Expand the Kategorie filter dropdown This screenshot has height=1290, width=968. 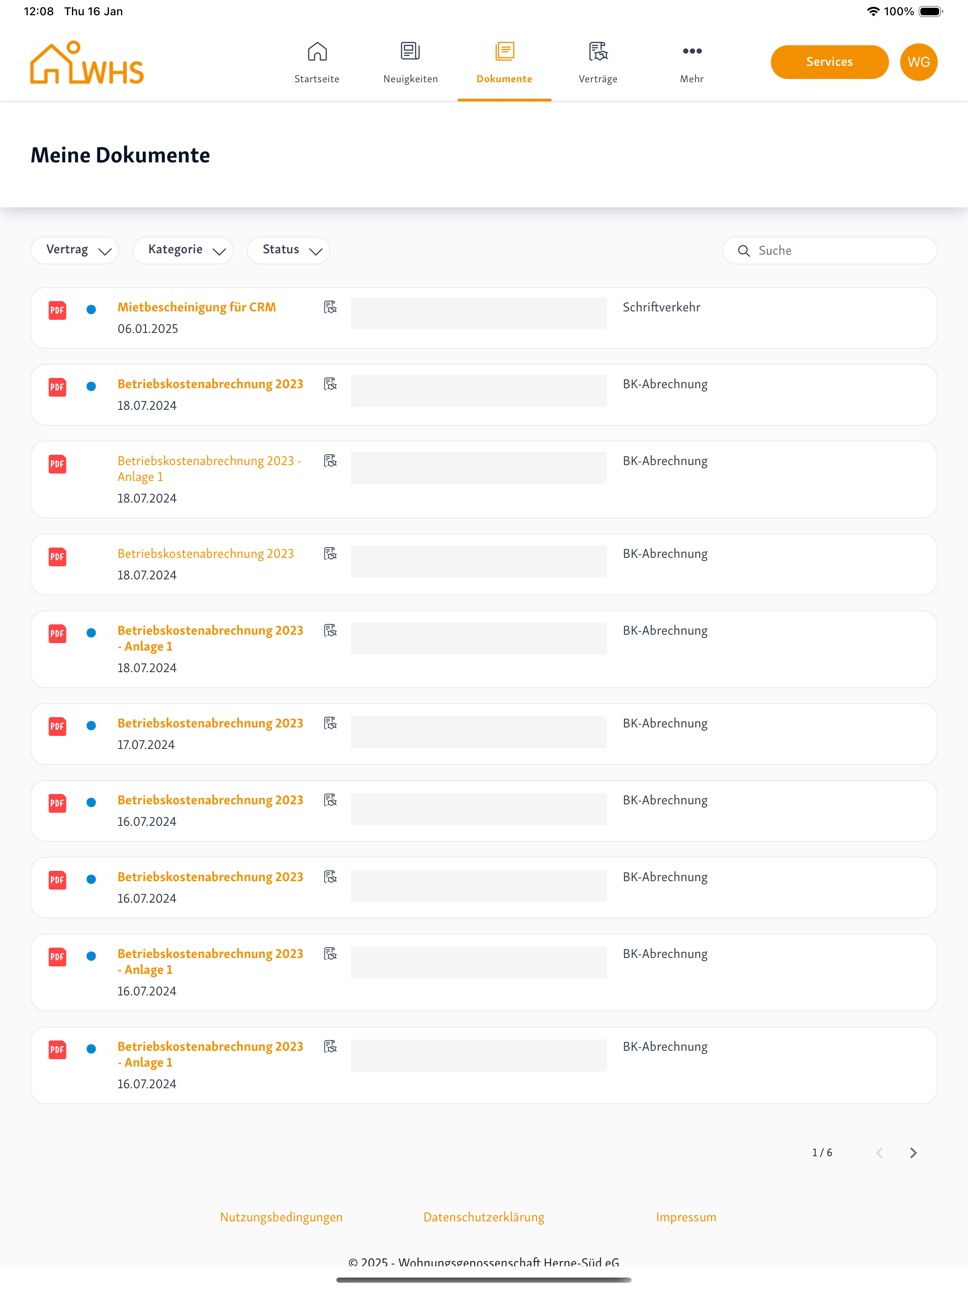tap(183, 250)
